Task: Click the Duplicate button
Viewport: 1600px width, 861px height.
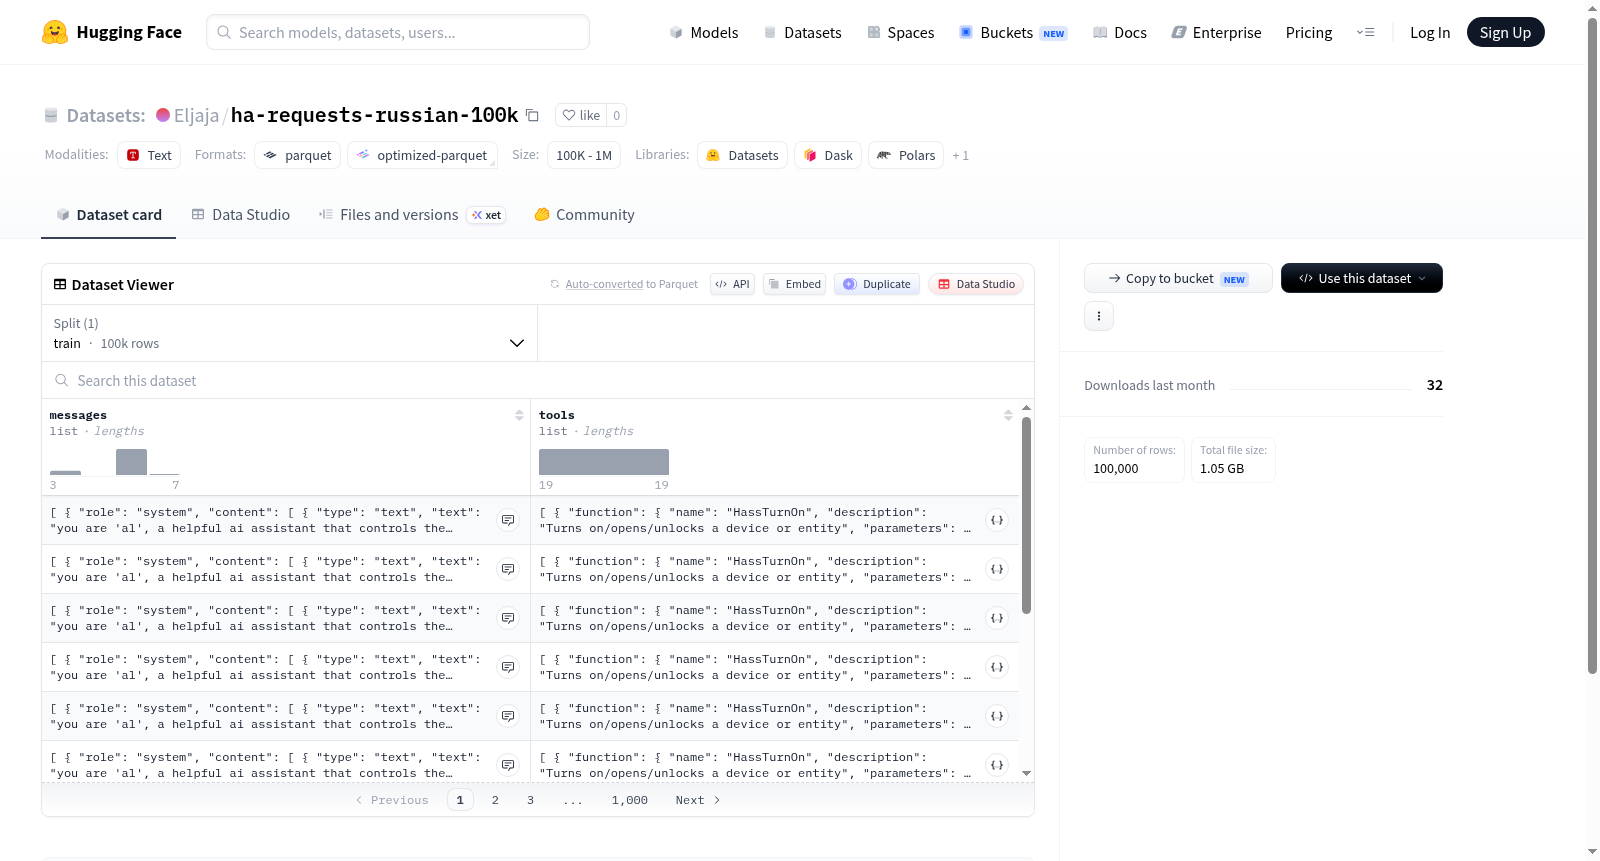Action: pos(877,284)
